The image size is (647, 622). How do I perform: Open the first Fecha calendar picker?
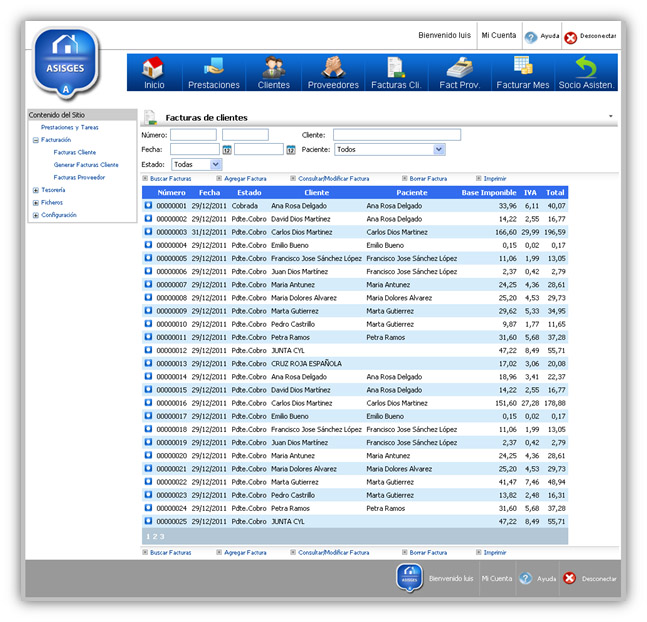pyautogui.click(x=227, y=150)
